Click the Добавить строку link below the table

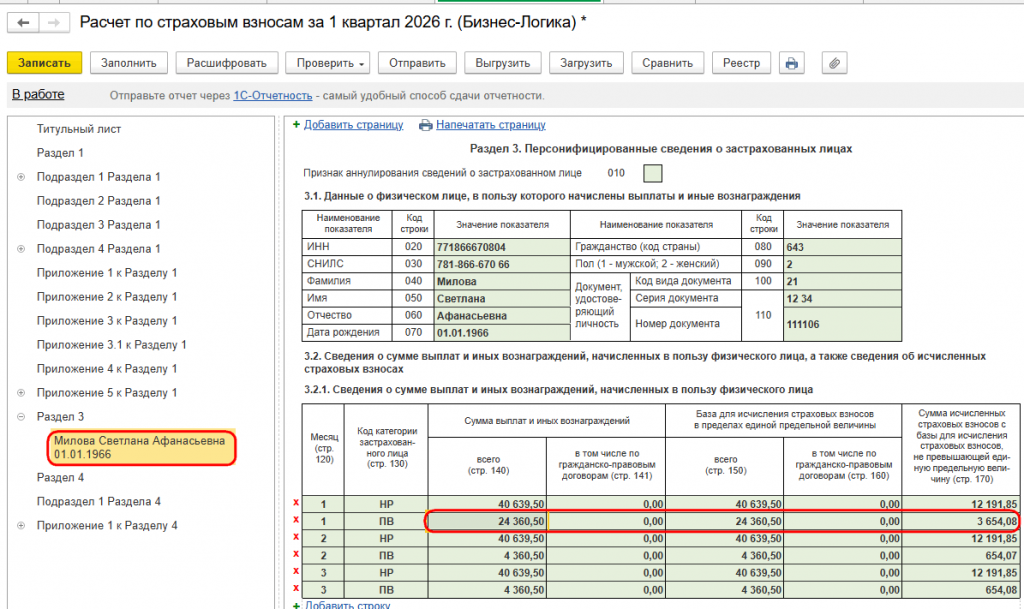pos(347,604)
